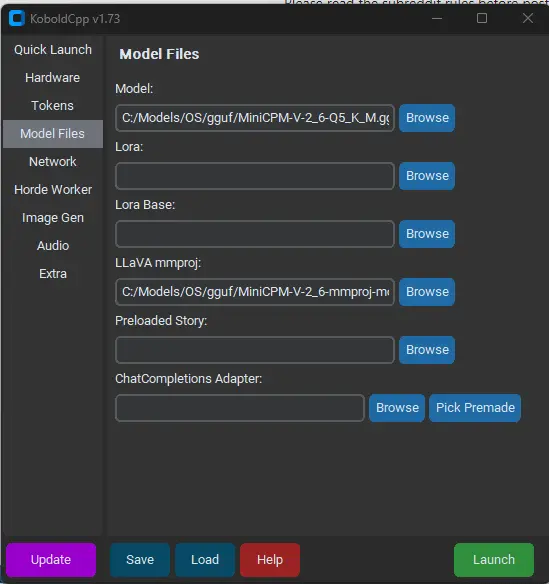Open the Tokens tab

53,106
